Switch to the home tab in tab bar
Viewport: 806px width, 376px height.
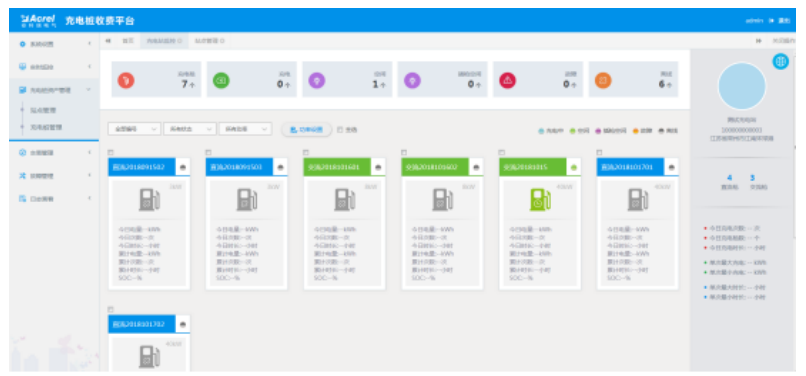tap(128, 41)
